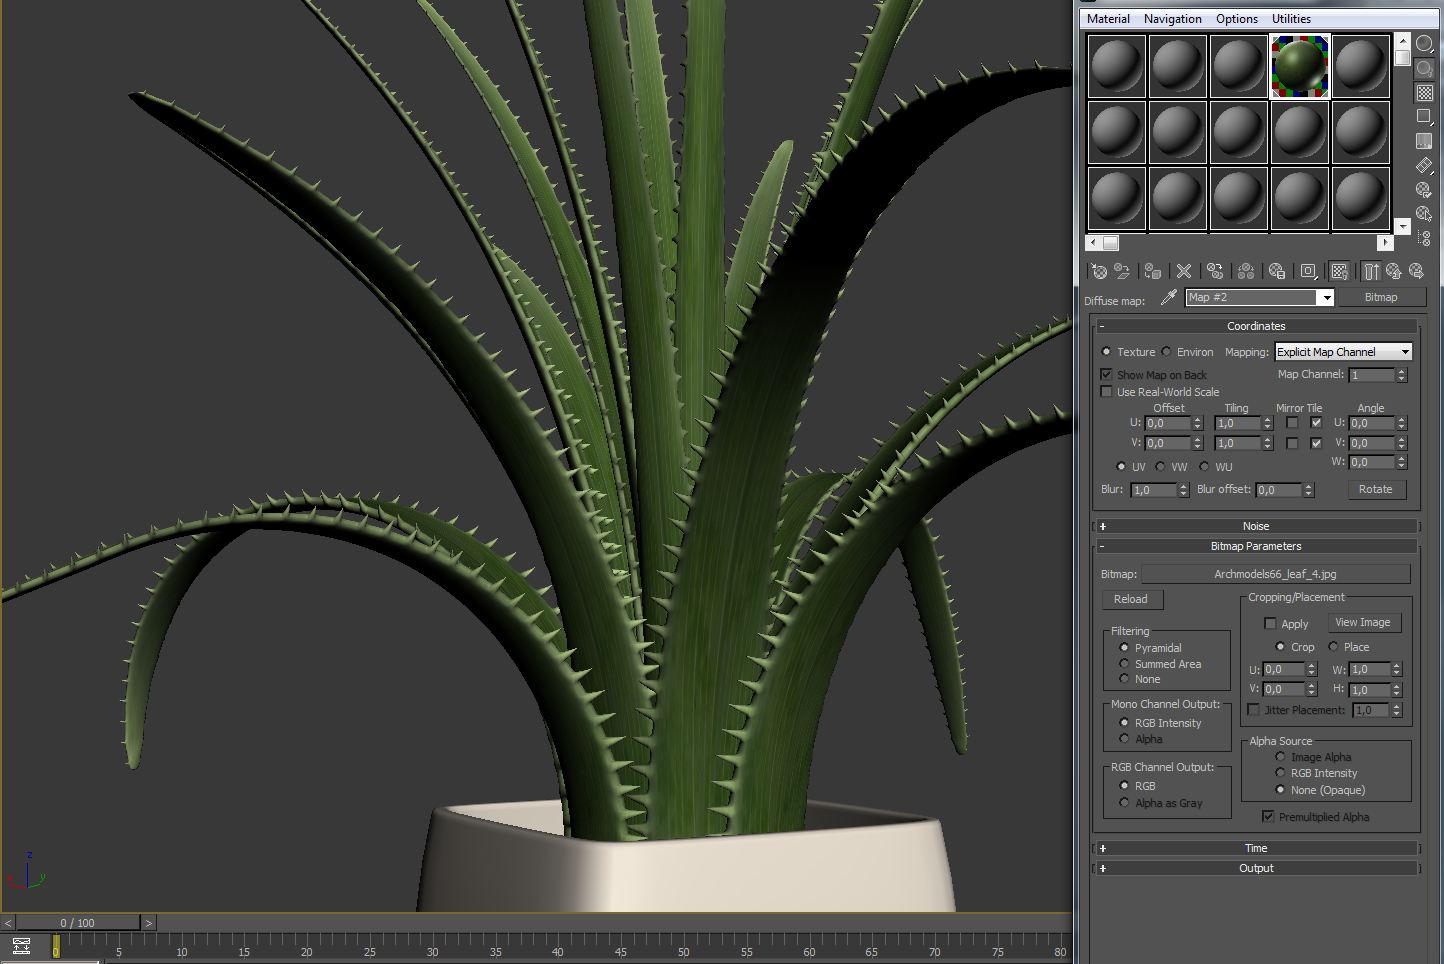Viewport: 1444px width, 964px height.
Task: Click the Material ID Channel icon
Action: (x=1308, y=271)
